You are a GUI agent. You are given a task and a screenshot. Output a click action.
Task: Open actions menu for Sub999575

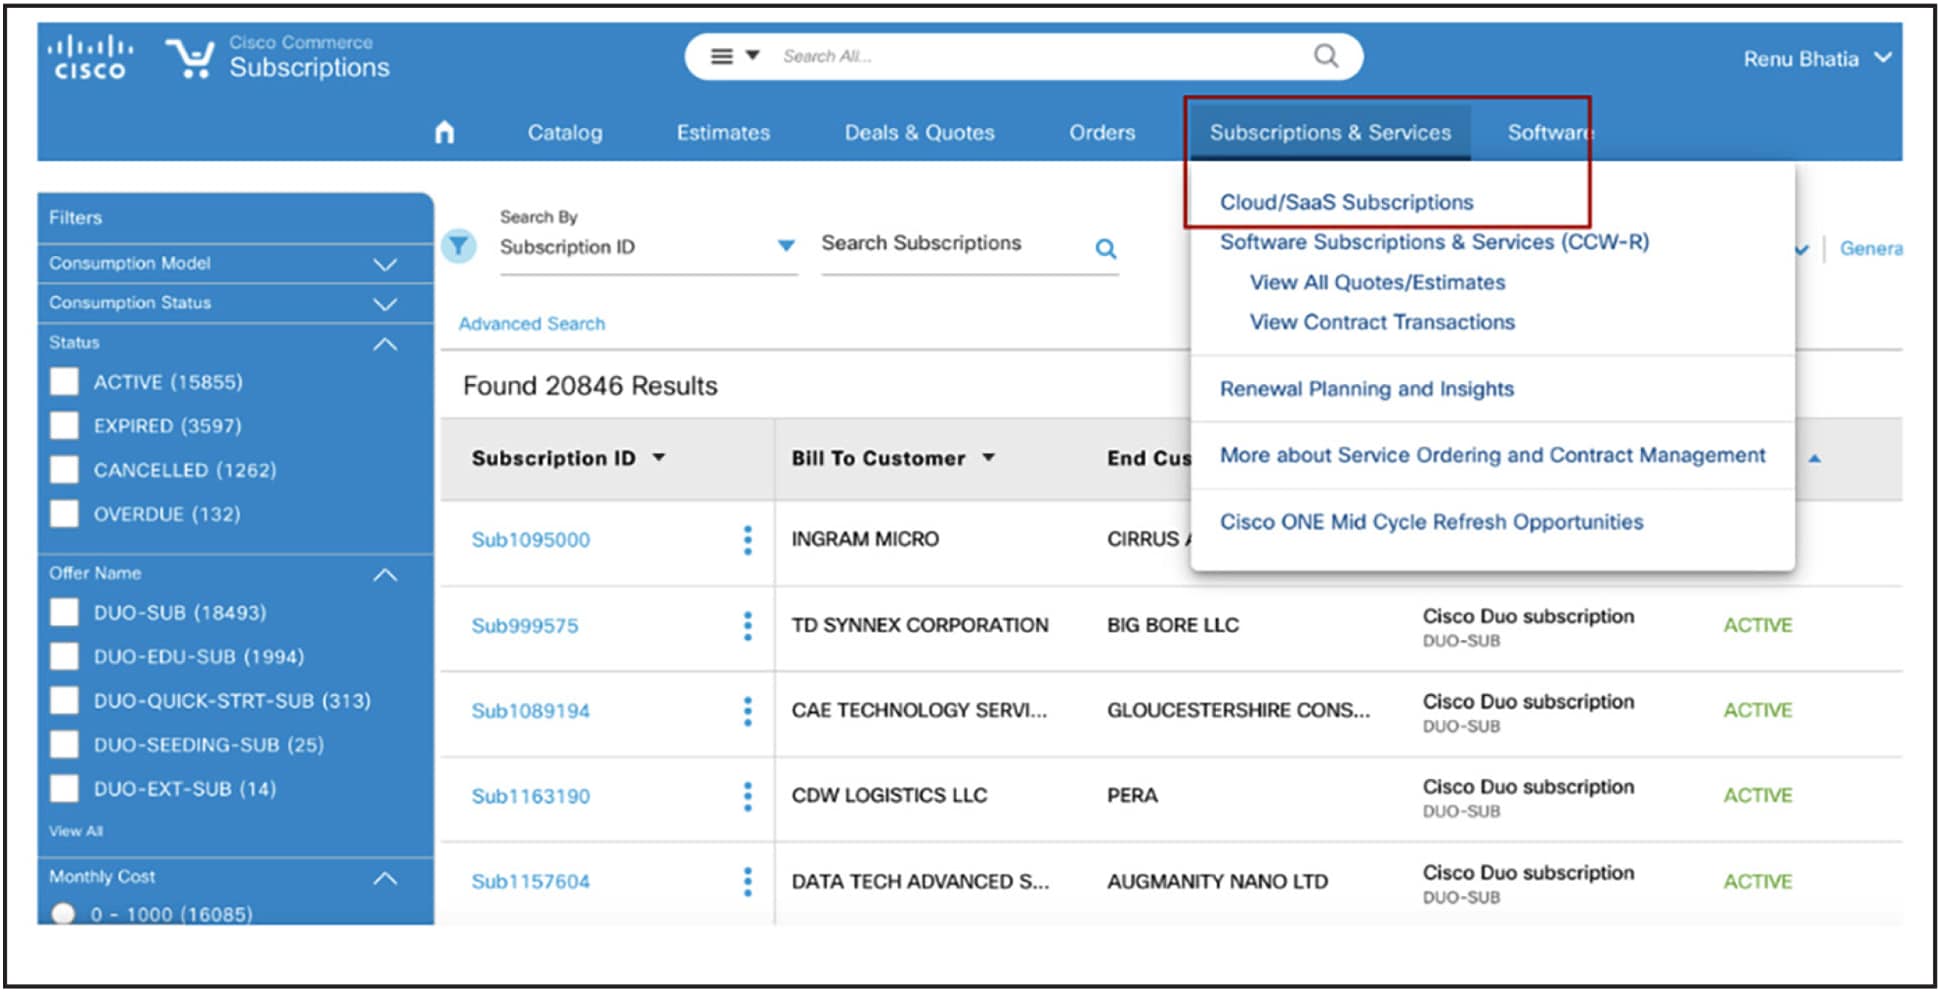[x=747, y=626]
